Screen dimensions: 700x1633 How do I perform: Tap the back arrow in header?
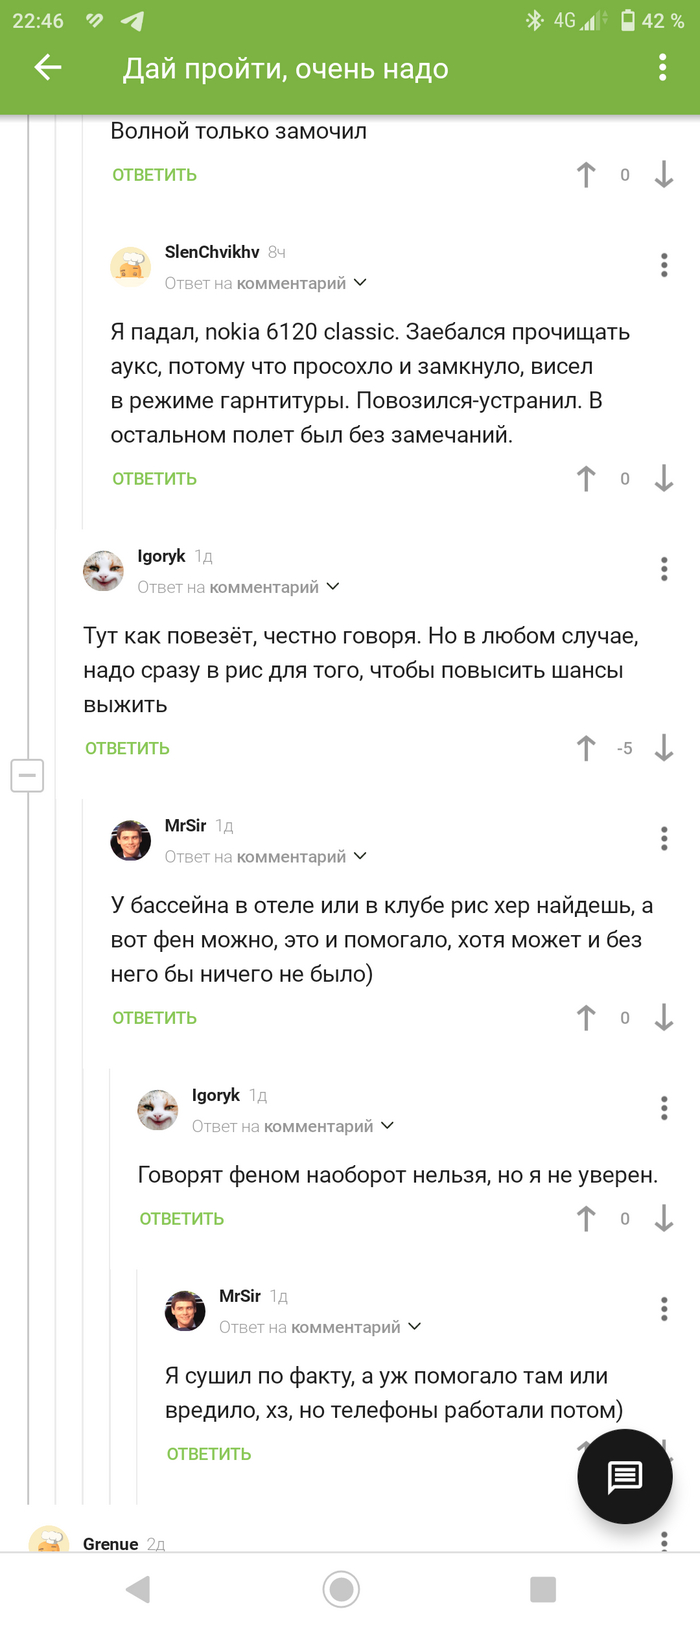click(x=48, y=67)
